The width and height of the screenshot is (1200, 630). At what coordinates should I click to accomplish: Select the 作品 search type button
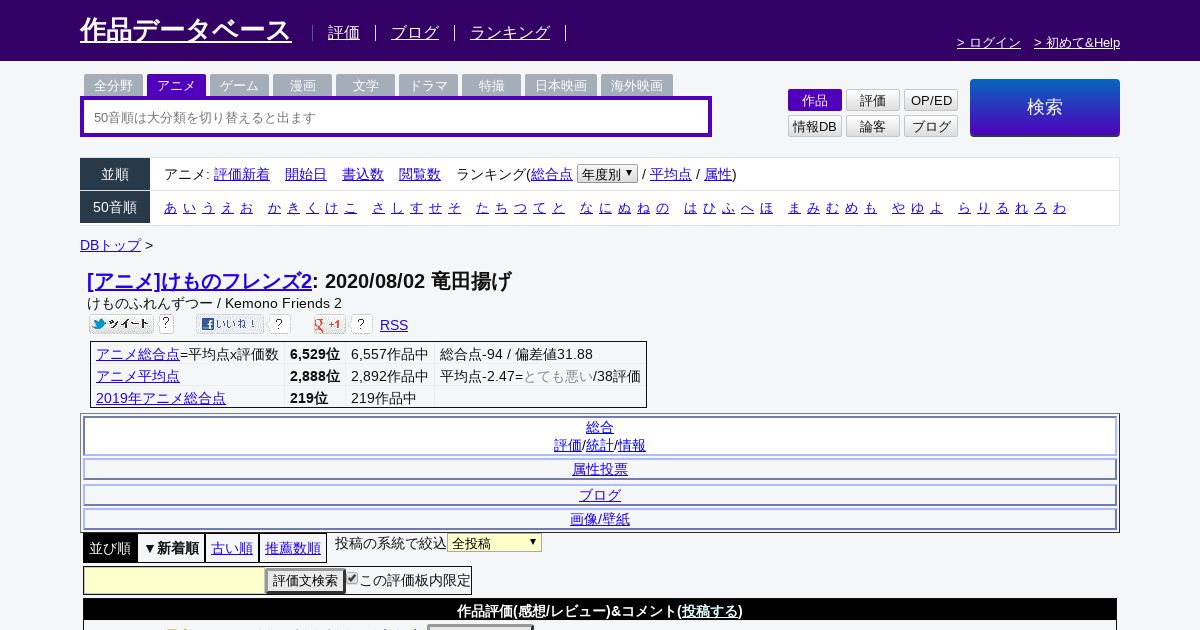click(815, 100)
